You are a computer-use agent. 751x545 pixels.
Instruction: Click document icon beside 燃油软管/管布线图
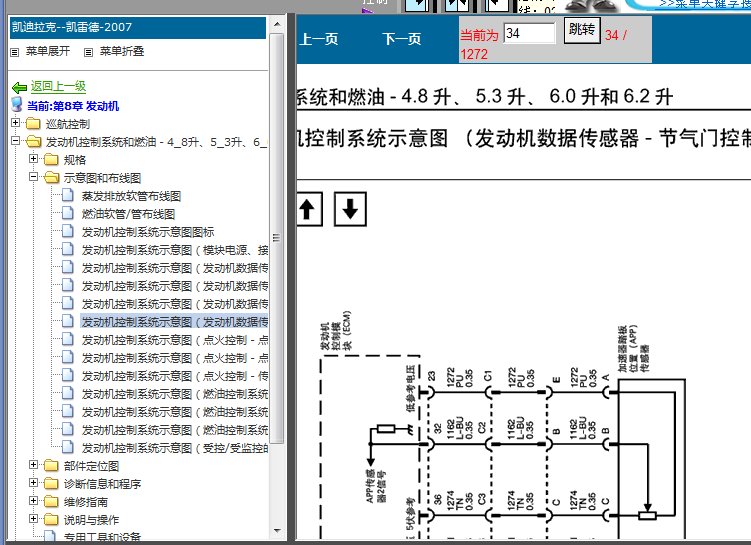tap(68, 213)
